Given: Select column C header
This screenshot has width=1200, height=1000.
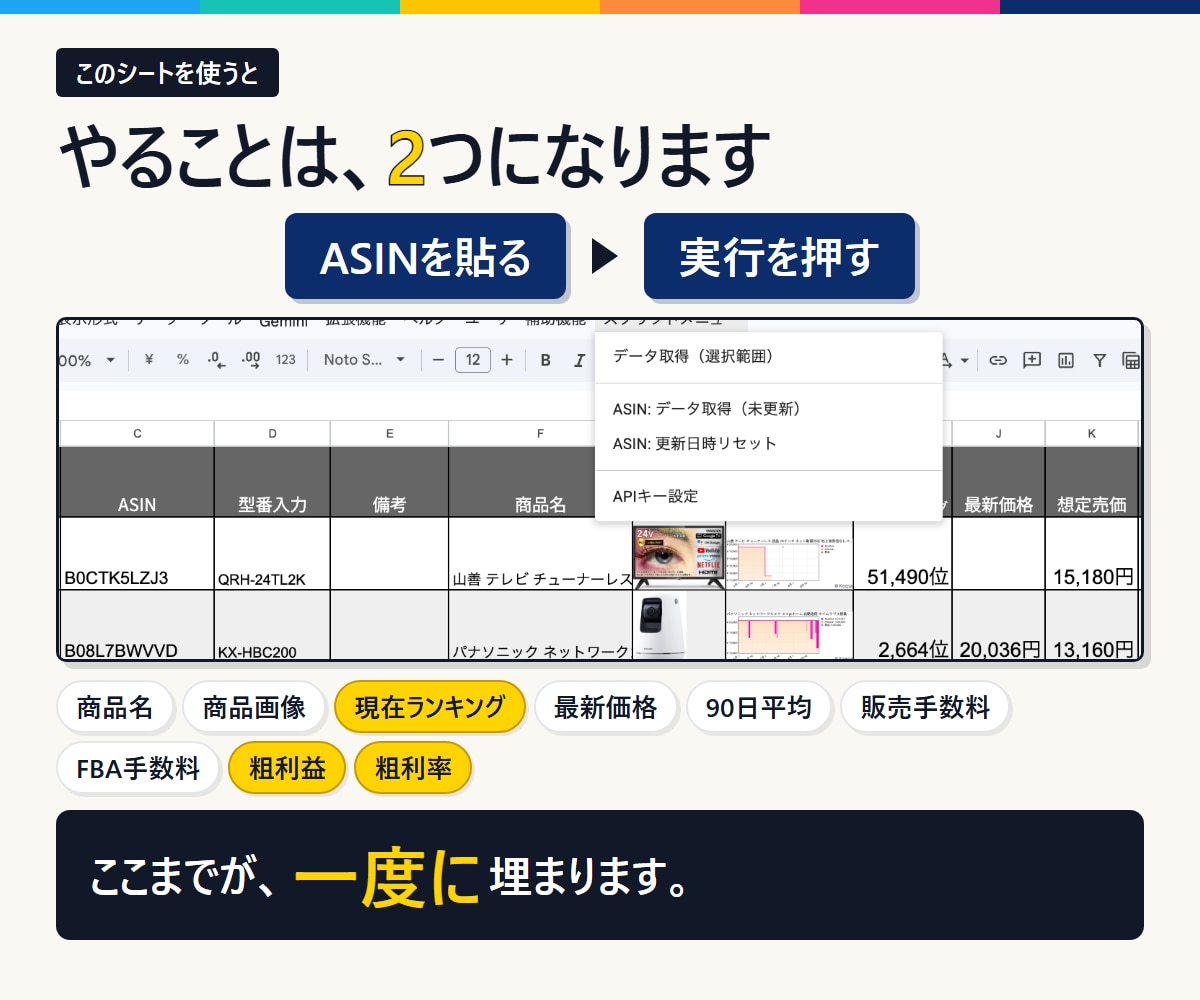Looking at the screenshot, I should [x=137, y=433].
